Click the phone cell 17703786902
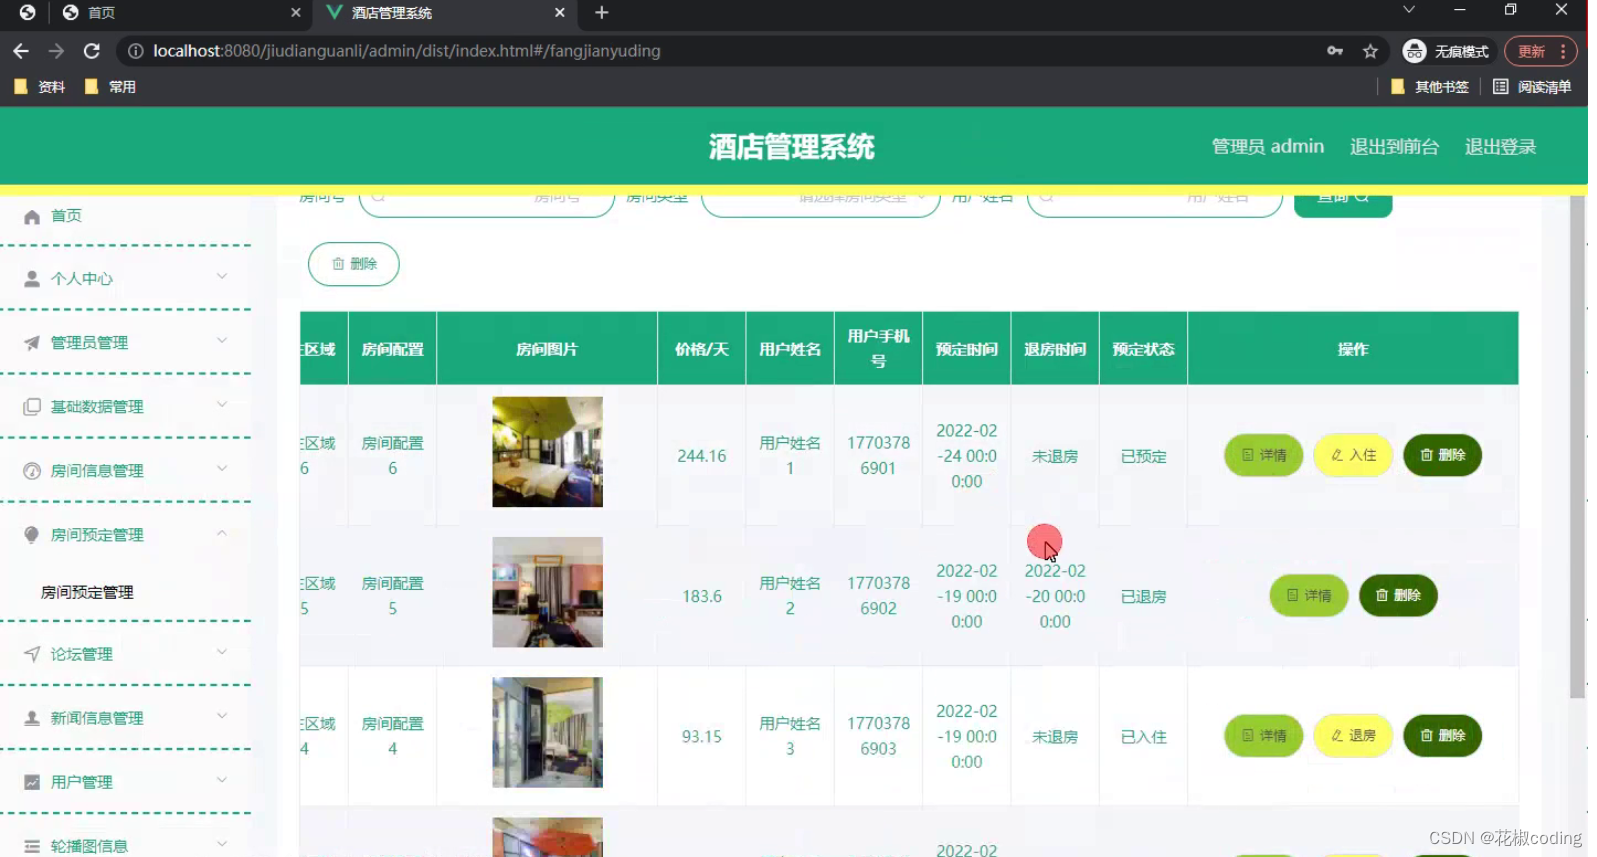Viewport: 1597px width, 857px height. pos(878,596)
